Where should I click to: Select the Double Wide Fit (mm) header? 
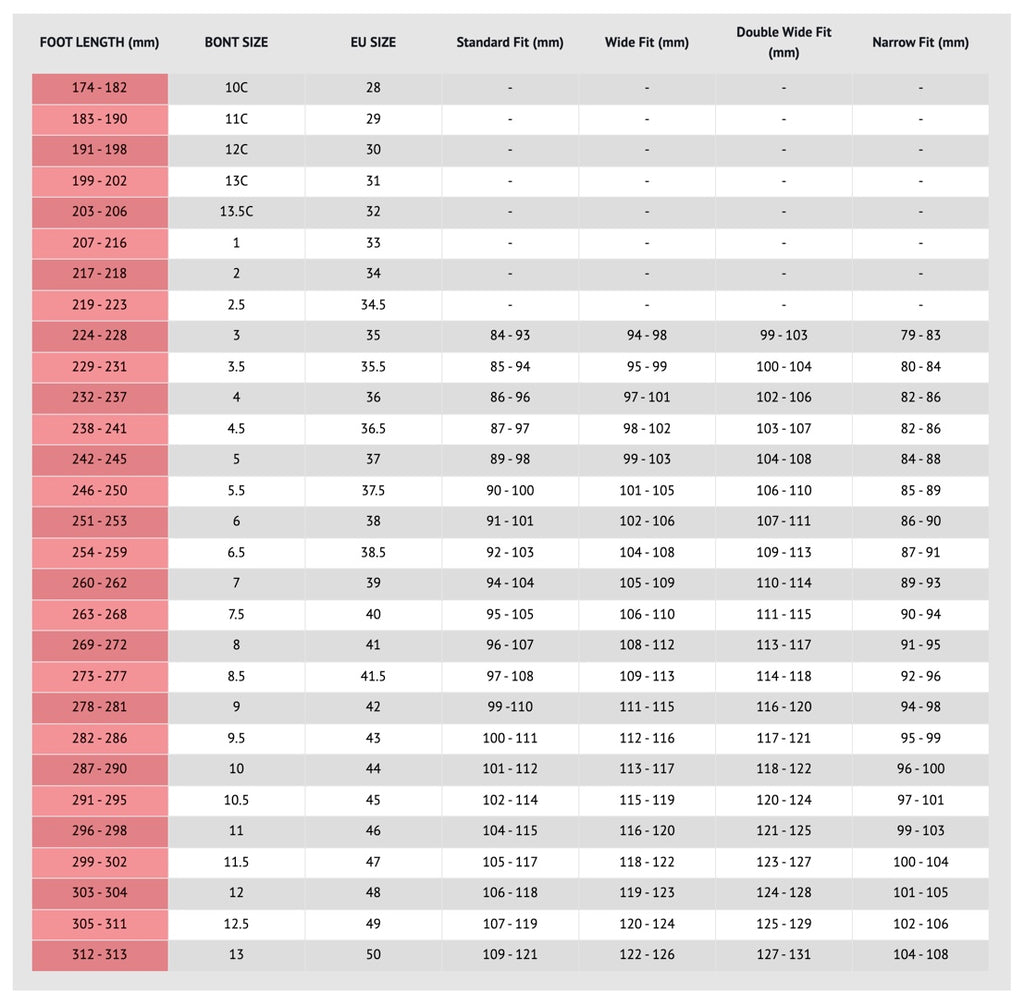click(784, 43)
